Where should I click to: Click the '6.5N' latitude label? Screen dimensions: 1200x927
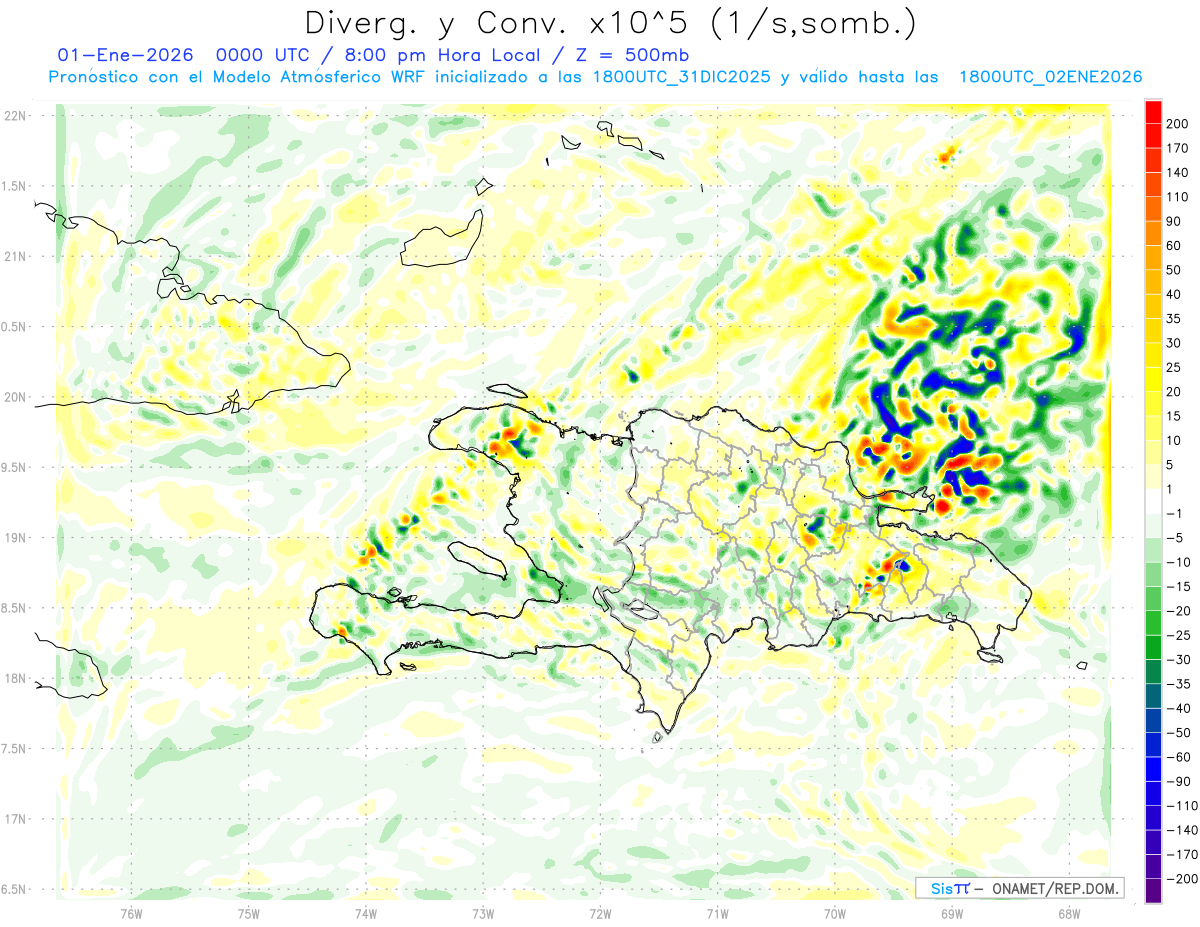tap(14, 889)
